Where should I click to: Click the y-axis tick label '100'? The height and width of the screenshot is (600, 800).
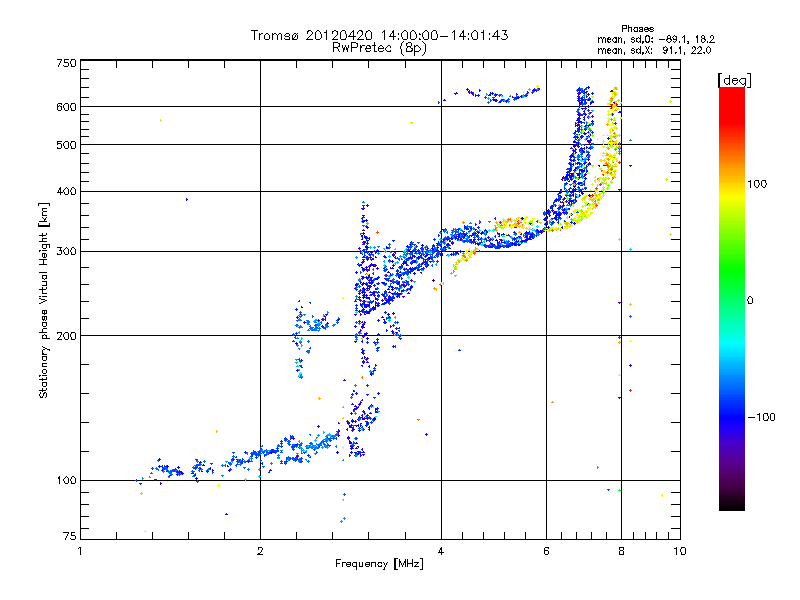[66, 480]
